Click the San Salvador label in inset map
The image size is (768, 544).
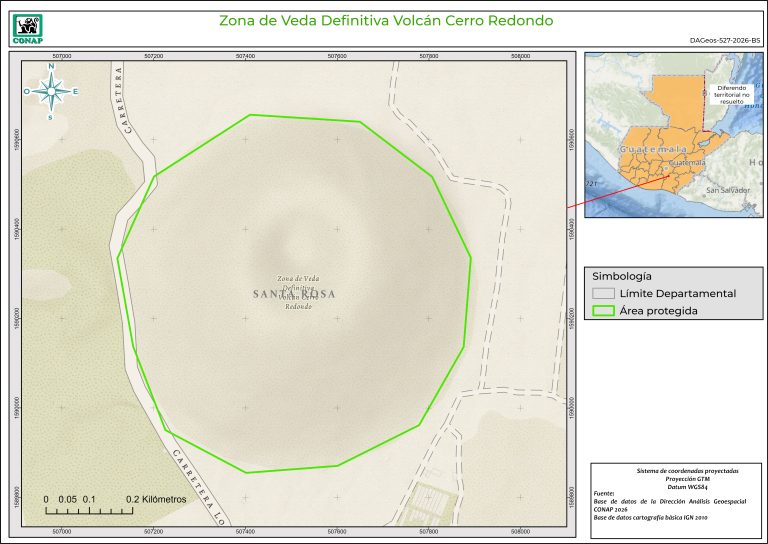click(x=727, y=190)
